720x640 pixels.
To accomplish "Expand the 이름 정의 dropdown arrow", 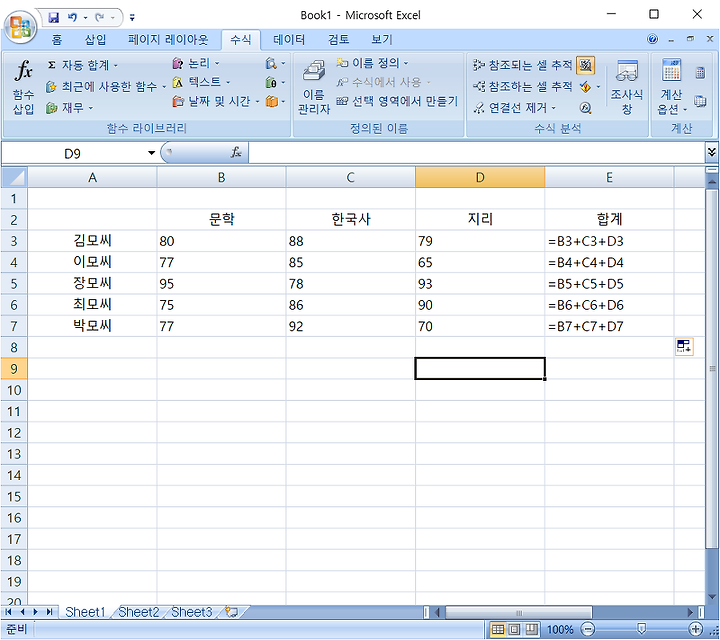I will 406,63.
